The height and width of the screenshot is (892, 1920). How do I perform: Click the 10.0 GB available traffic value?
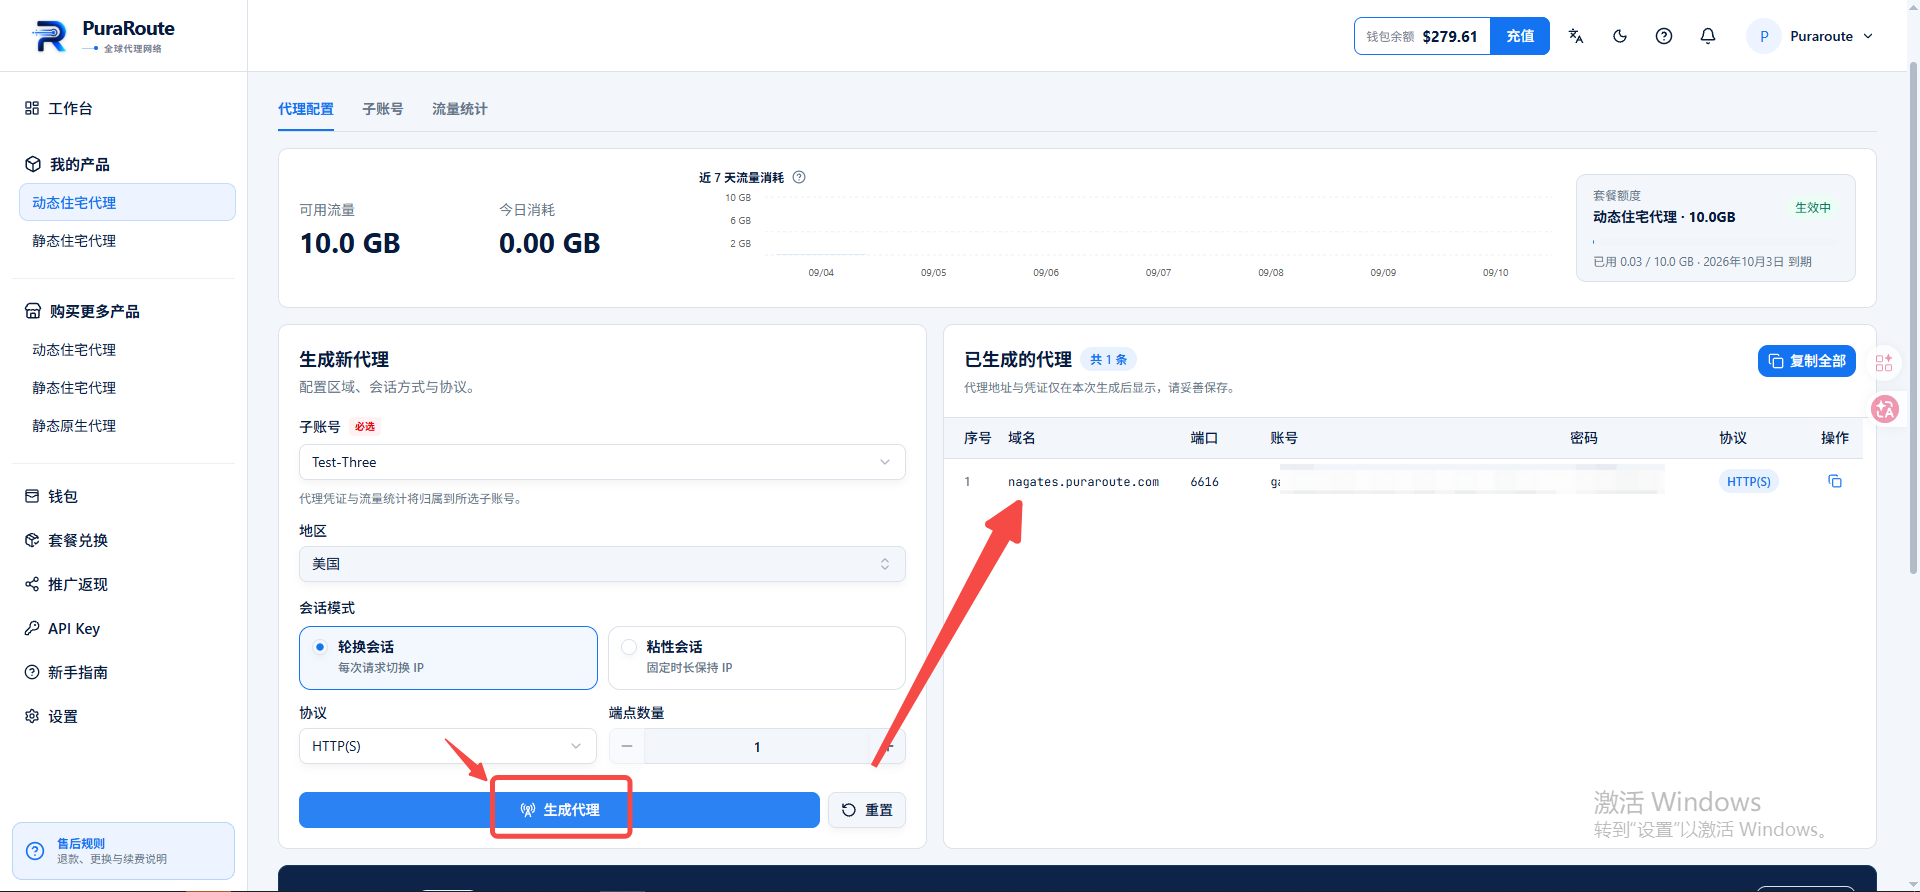tap(350, 243)
